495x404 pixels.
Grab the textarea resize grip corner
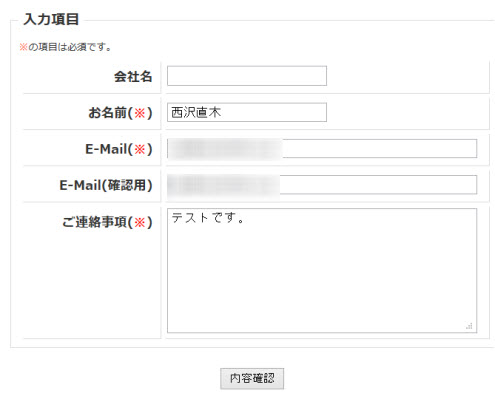(469, 326)
